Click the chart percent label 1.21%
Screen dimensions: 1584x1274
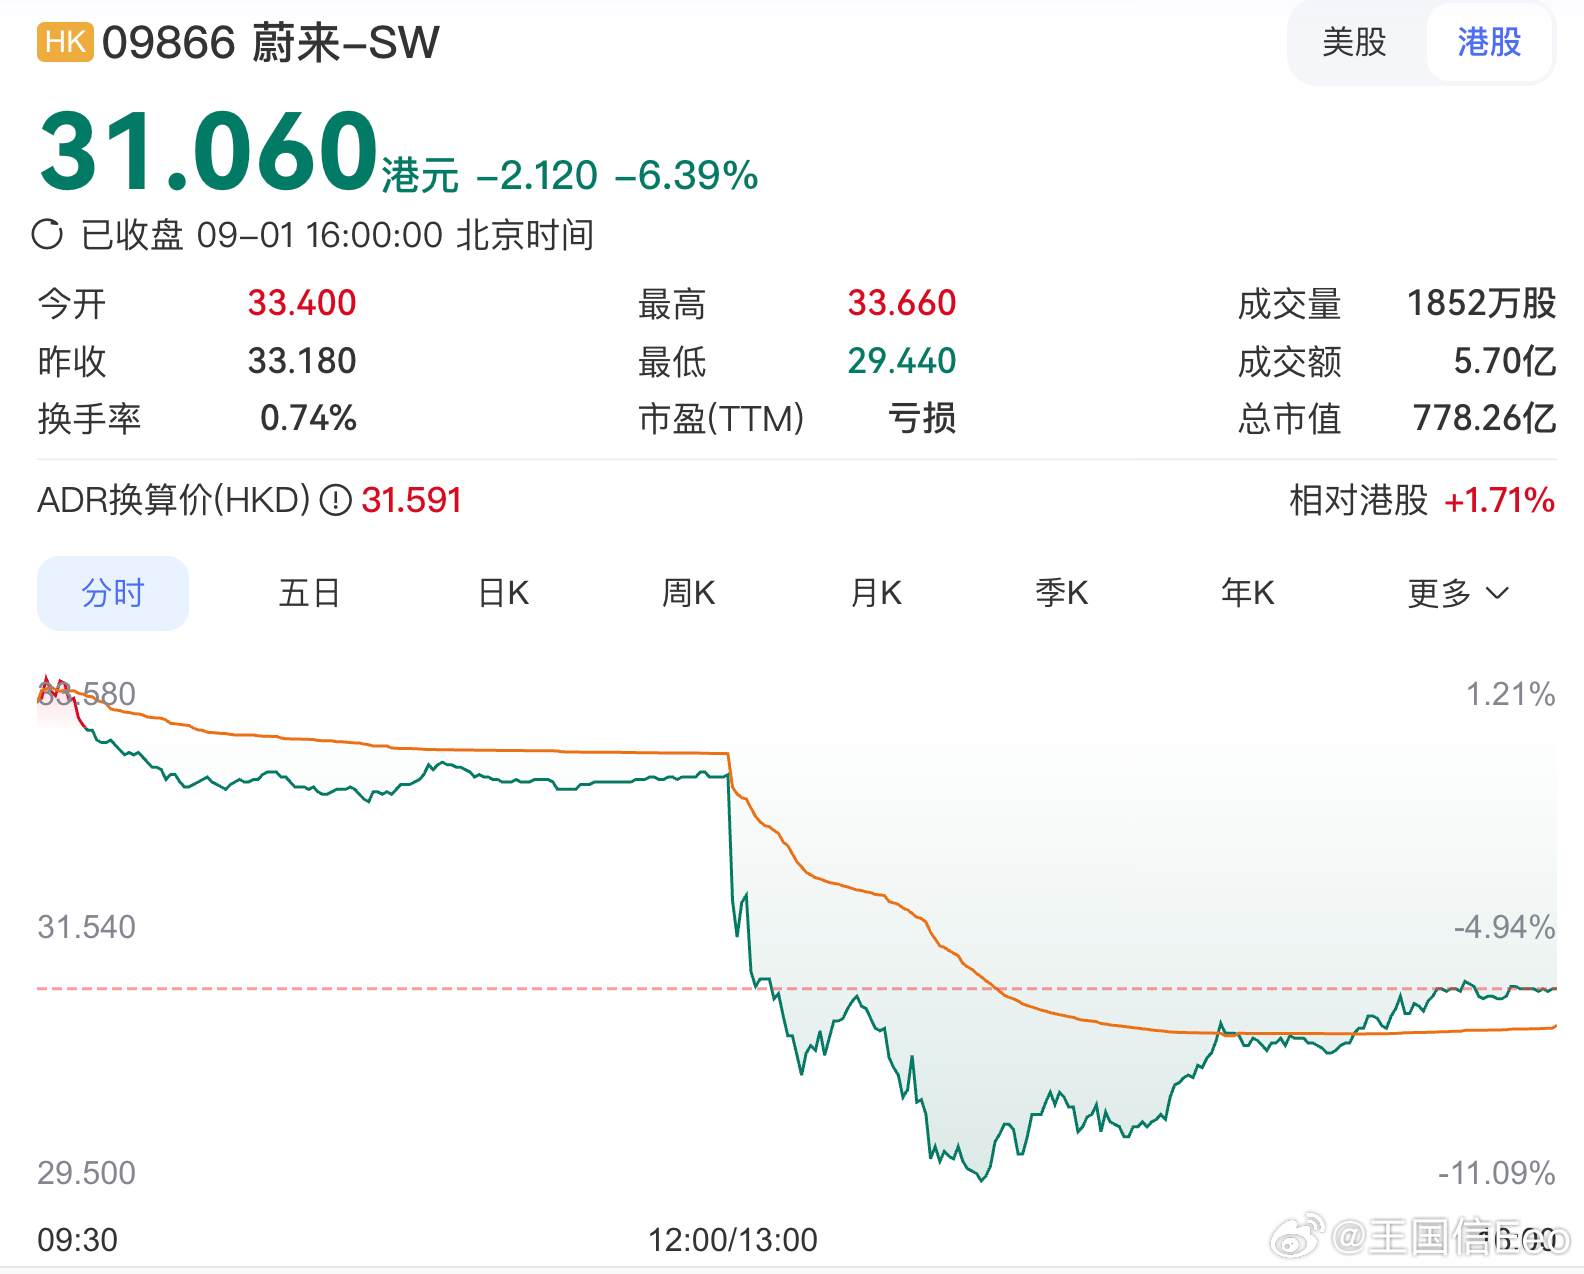coord(1510,694)
